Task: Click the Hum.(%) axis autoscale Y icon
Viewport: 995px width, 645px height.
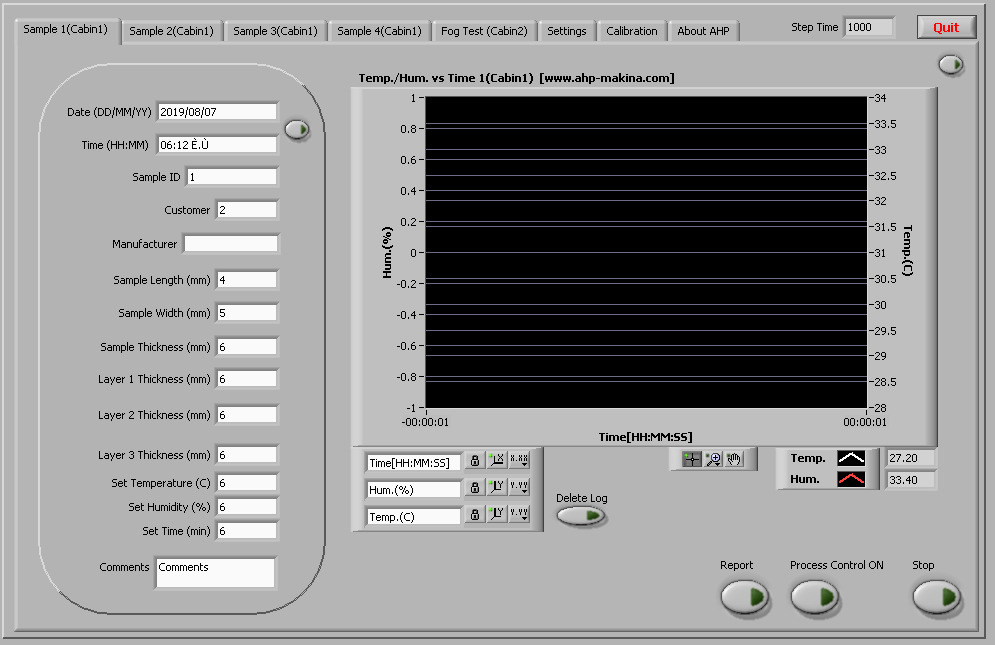Action: tap(497, 488)
